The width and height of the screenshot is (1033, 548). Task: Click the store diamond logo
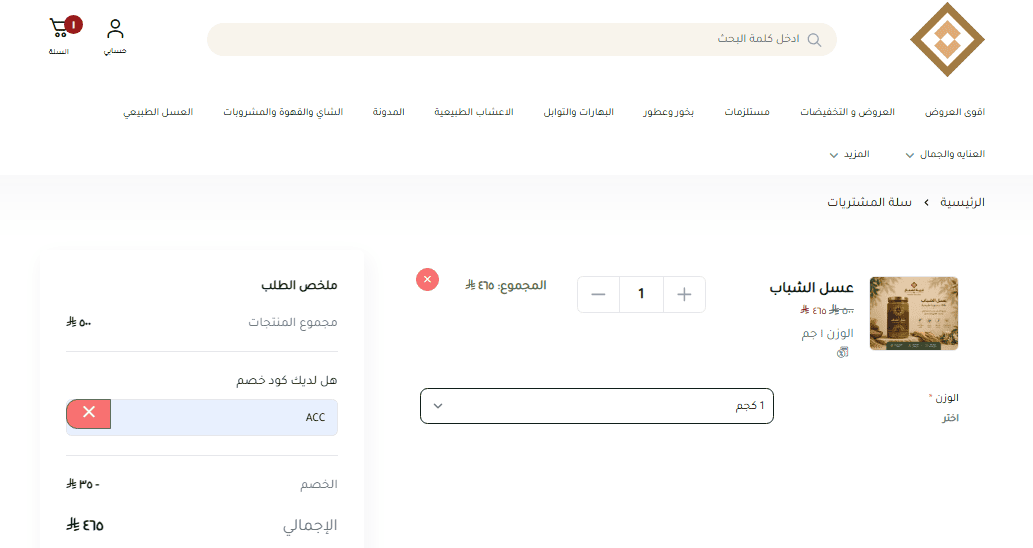pyautogui.click(x=947, y=40)
